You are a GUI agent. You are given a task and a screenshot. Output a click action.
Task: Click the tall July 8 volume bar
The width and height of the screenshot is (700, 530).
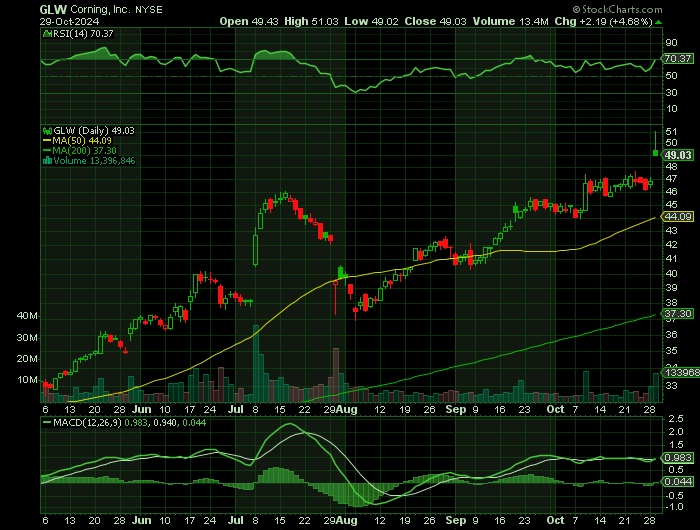pos(256,363)
